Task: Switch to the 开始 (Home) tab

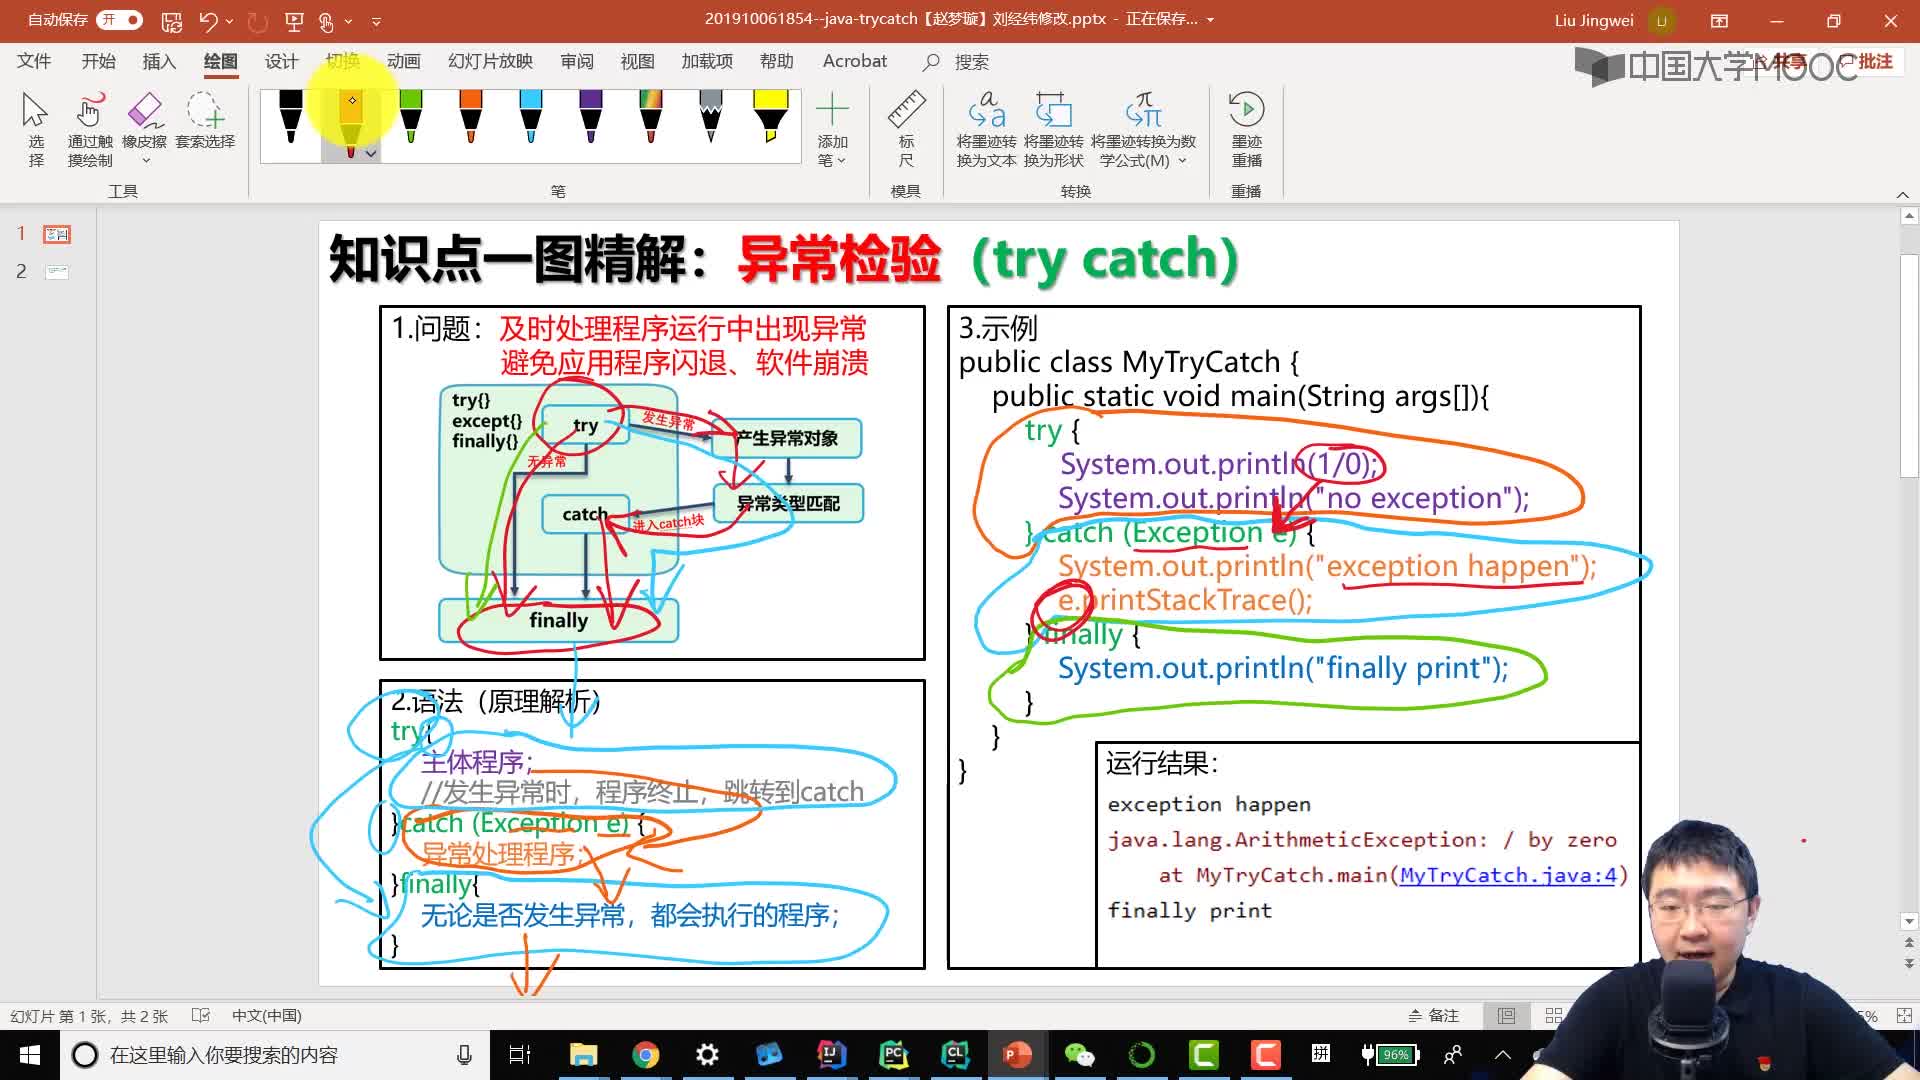Action: pyautogui.click(x=98, y=61)
